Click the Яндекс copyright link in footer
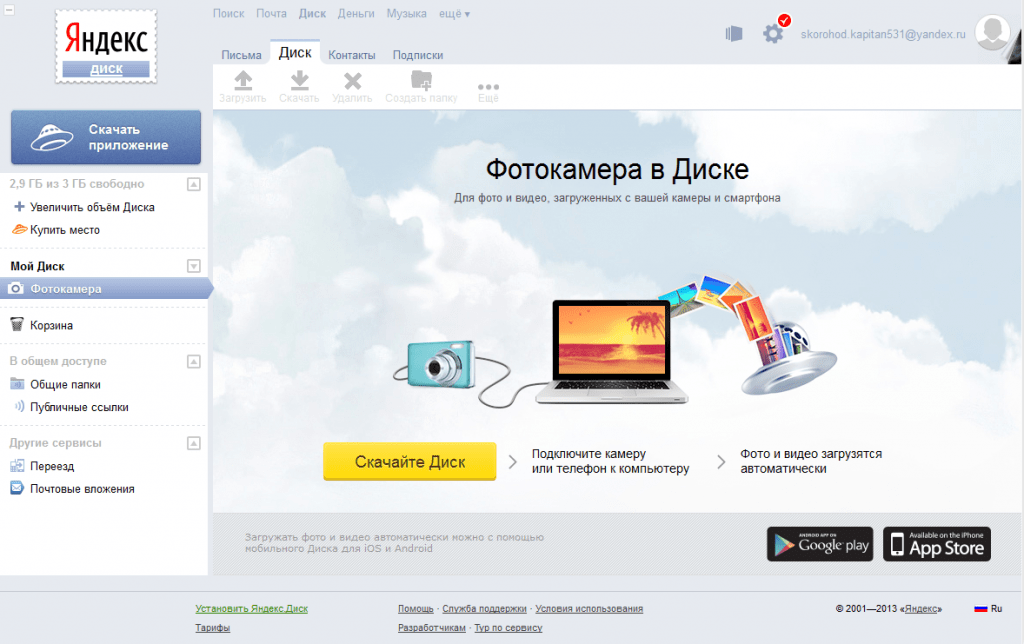The image size is (1024, 644). coord(921,609)
